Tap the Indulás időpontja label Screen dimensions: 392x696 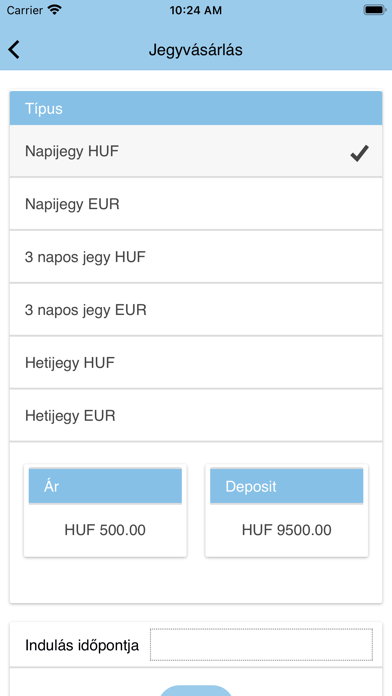point(82,645)
